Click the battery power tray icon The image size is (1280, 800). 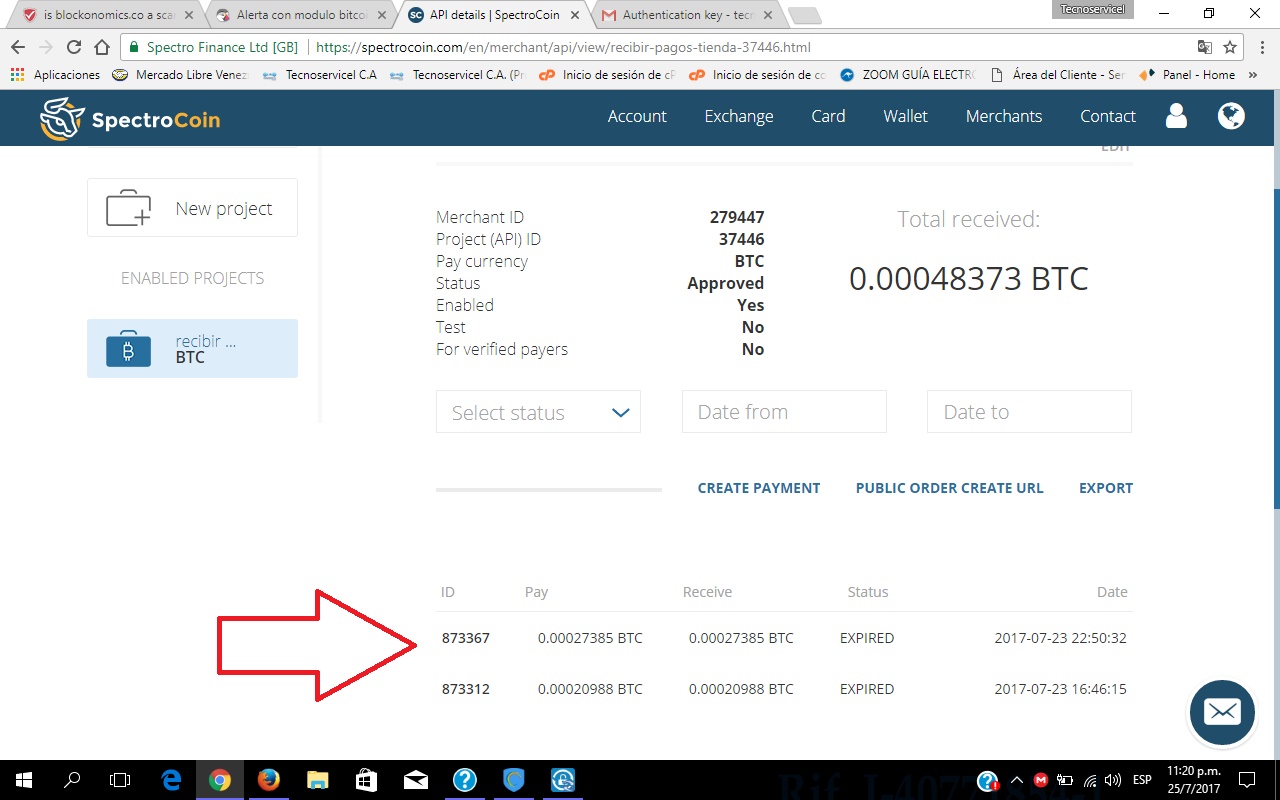tap(1066, 780)
